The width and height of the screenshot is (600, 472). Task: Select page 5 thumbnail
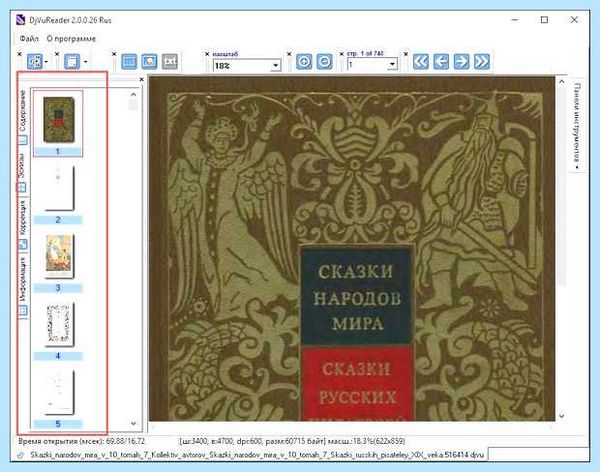click(59, 392)
